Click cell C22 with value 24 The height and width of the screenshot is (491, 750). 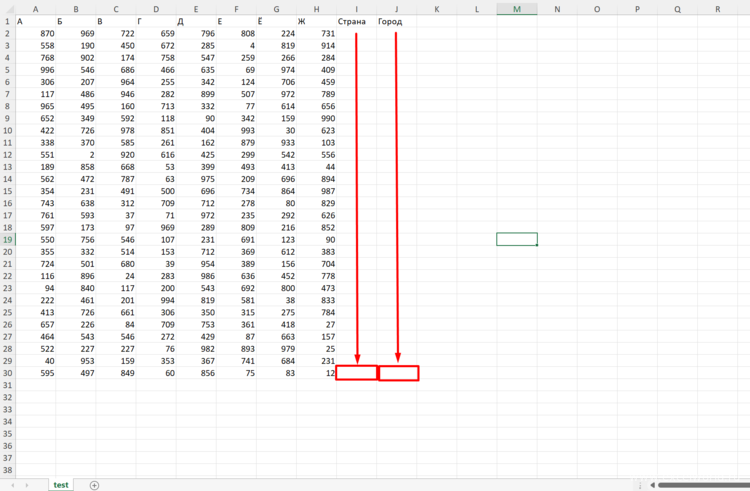point(116,276)
